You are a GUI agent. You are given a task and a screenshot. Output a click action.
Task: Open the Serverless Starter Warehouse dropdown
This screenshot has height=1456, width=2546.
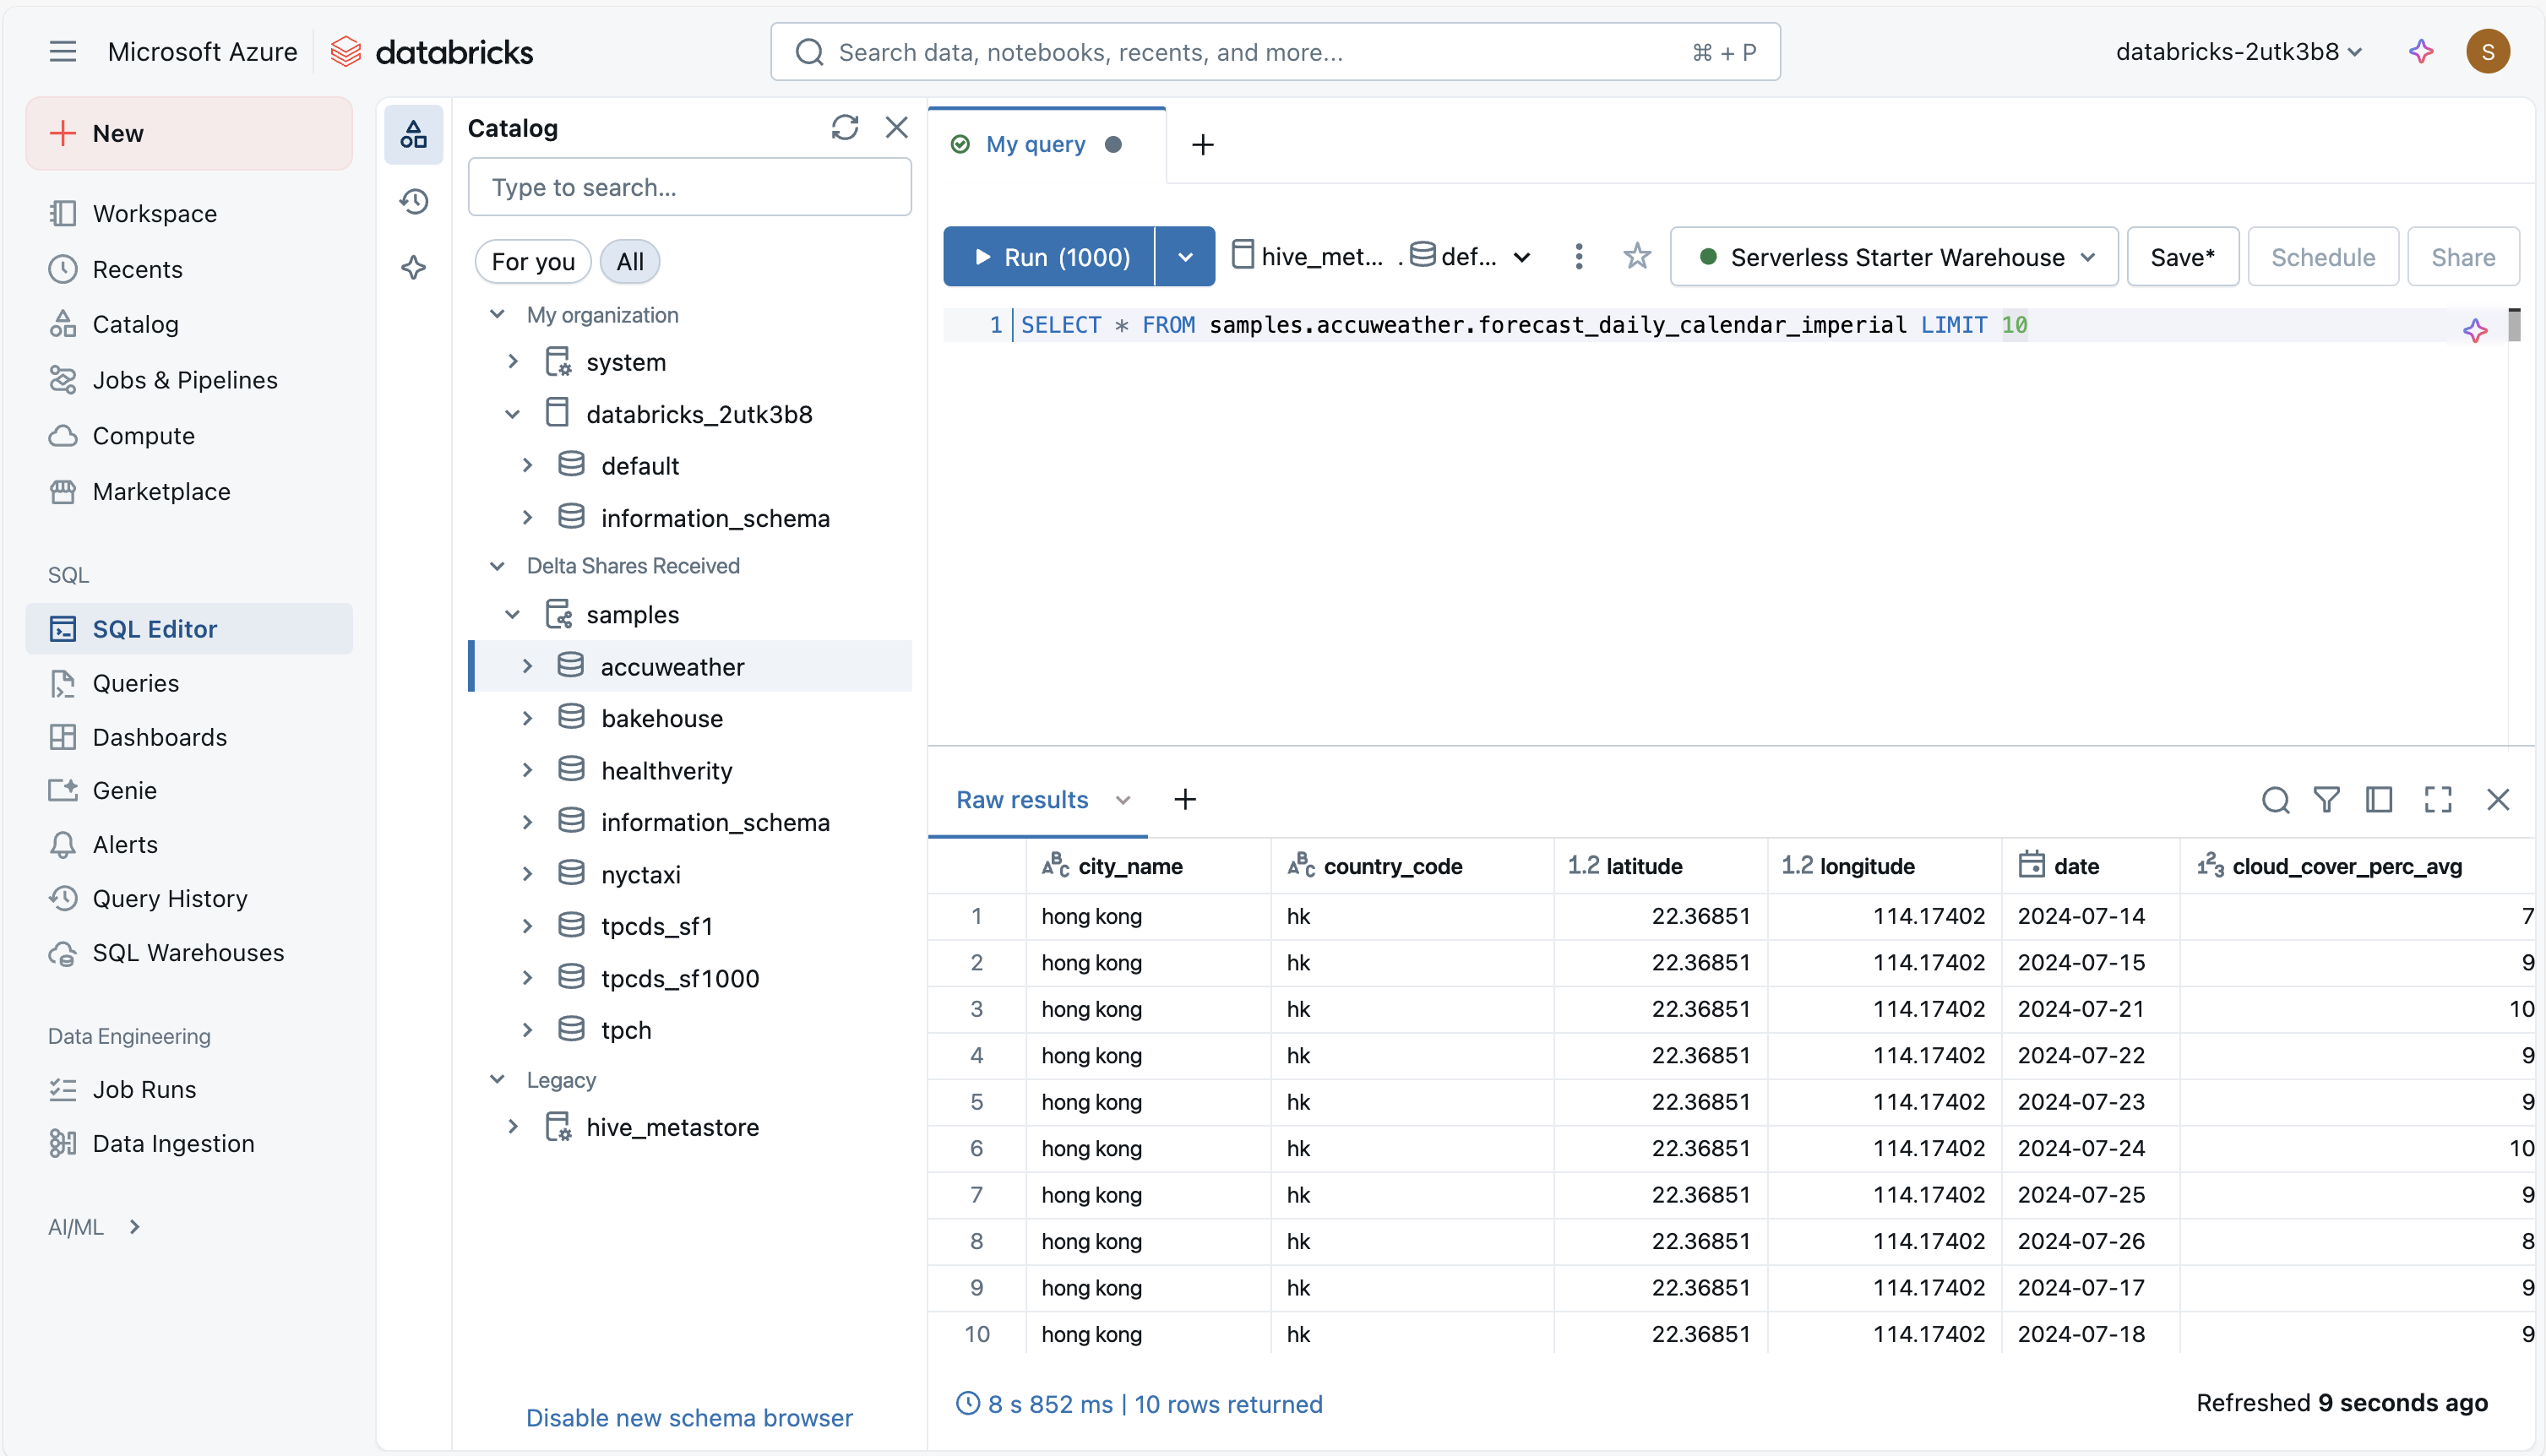tap(1894, 257)
